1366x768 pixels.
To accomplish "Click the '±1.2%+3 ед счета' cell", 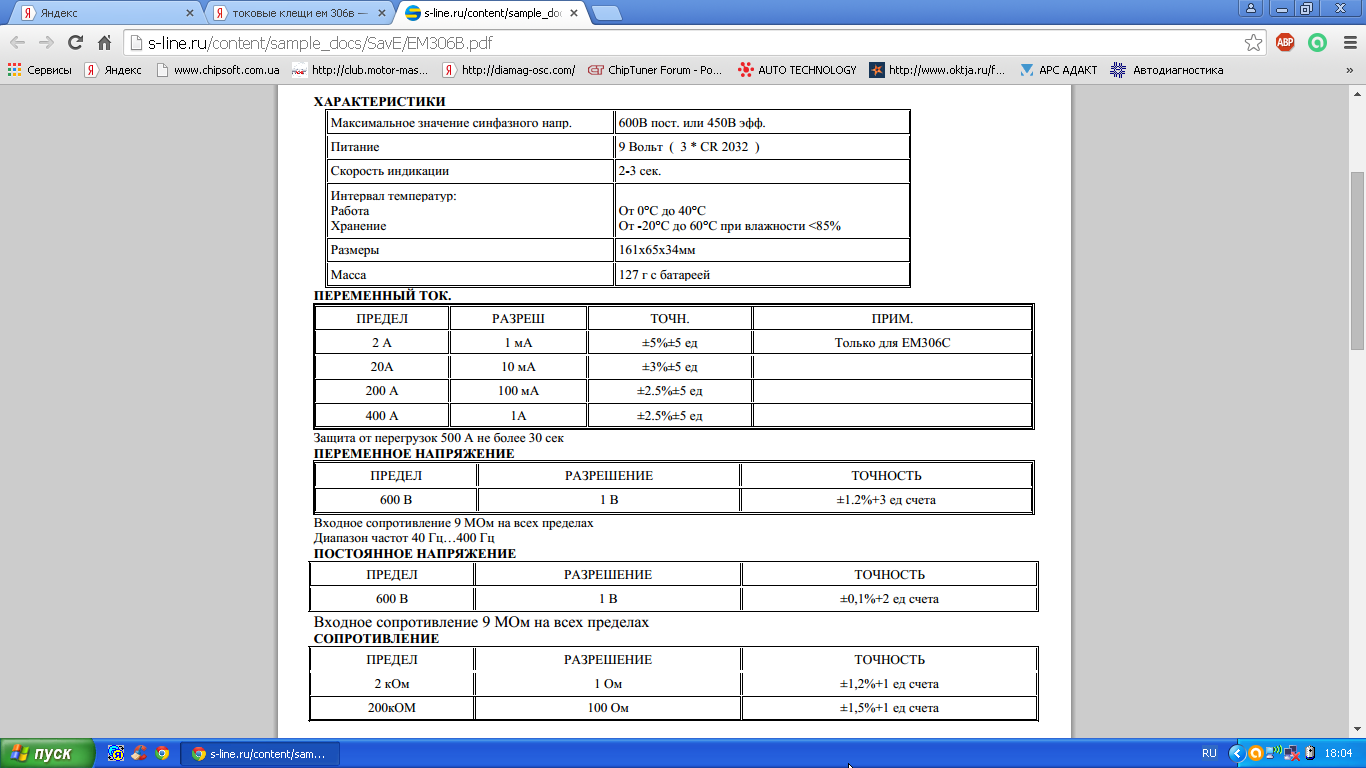I will 886,500.
